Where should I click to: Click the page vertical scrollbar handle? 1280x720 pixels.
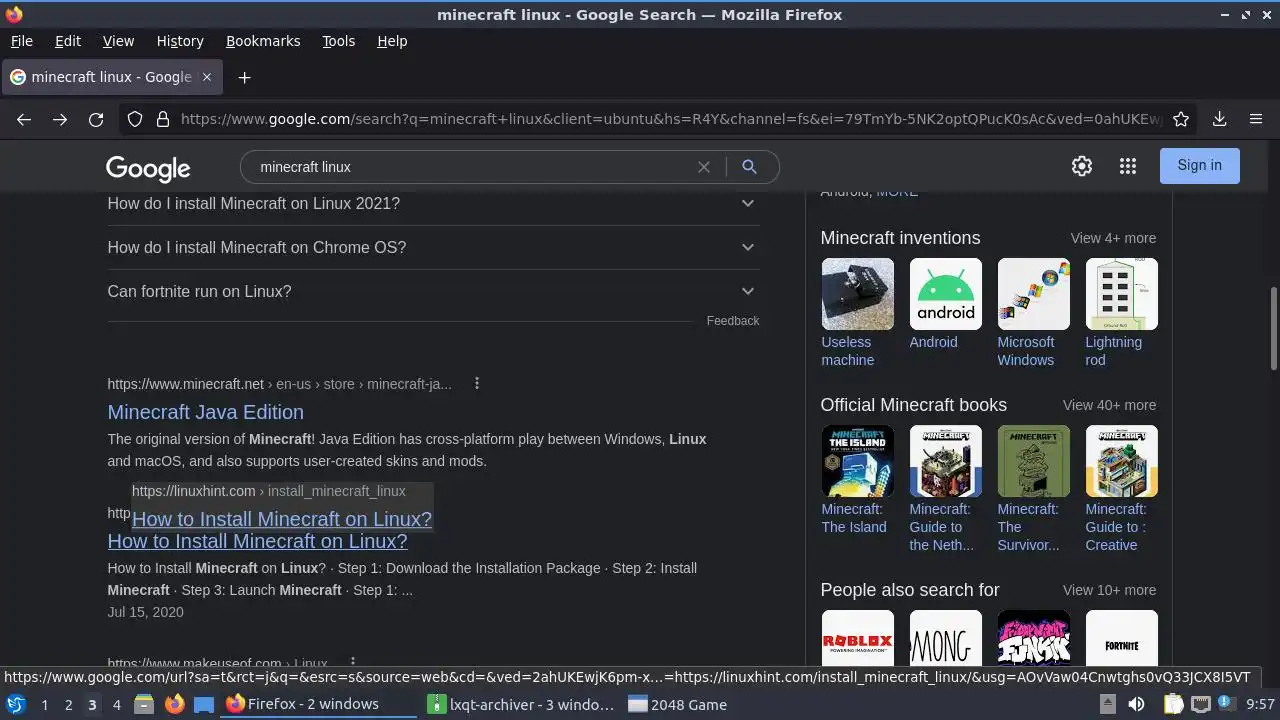point(1273,327)
